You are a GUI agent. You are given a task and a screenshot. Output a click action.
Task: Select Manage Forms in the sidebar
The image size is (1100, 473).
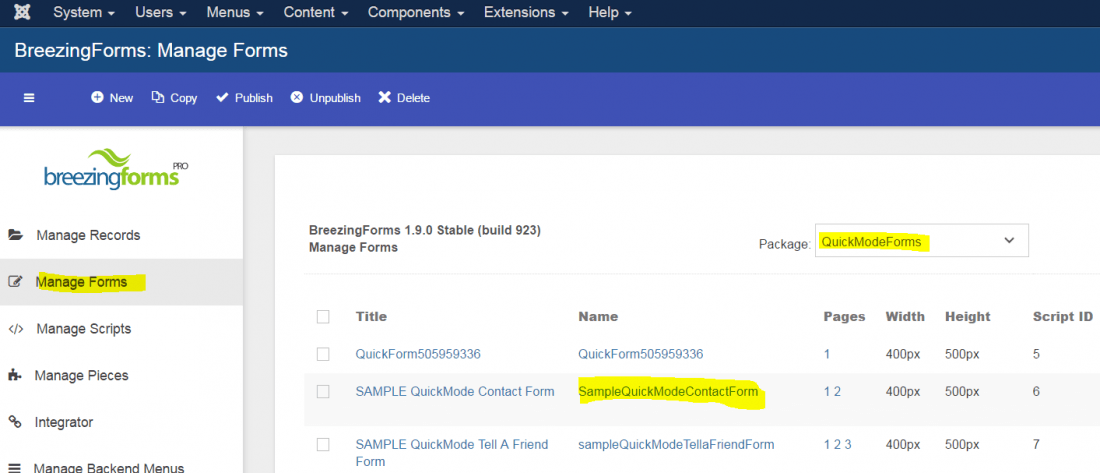point(82,282)
